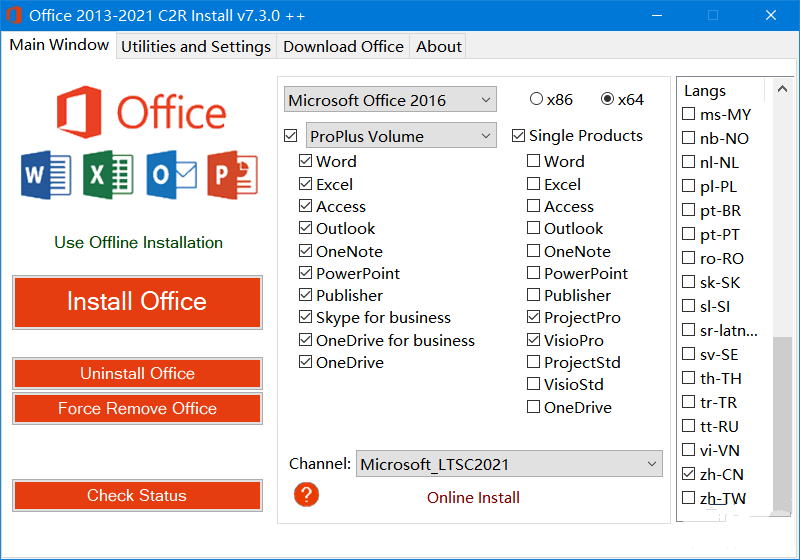
Task: Check Access under Single Products
Action: tap(533, 206)
